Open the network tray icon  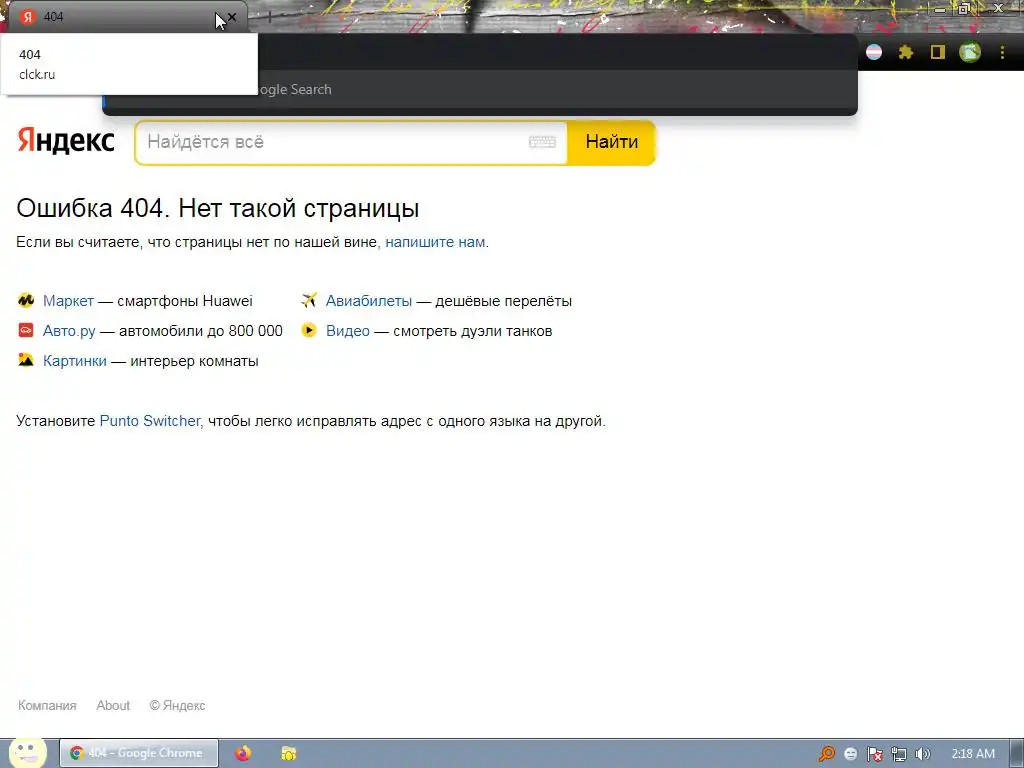(899, 754)
